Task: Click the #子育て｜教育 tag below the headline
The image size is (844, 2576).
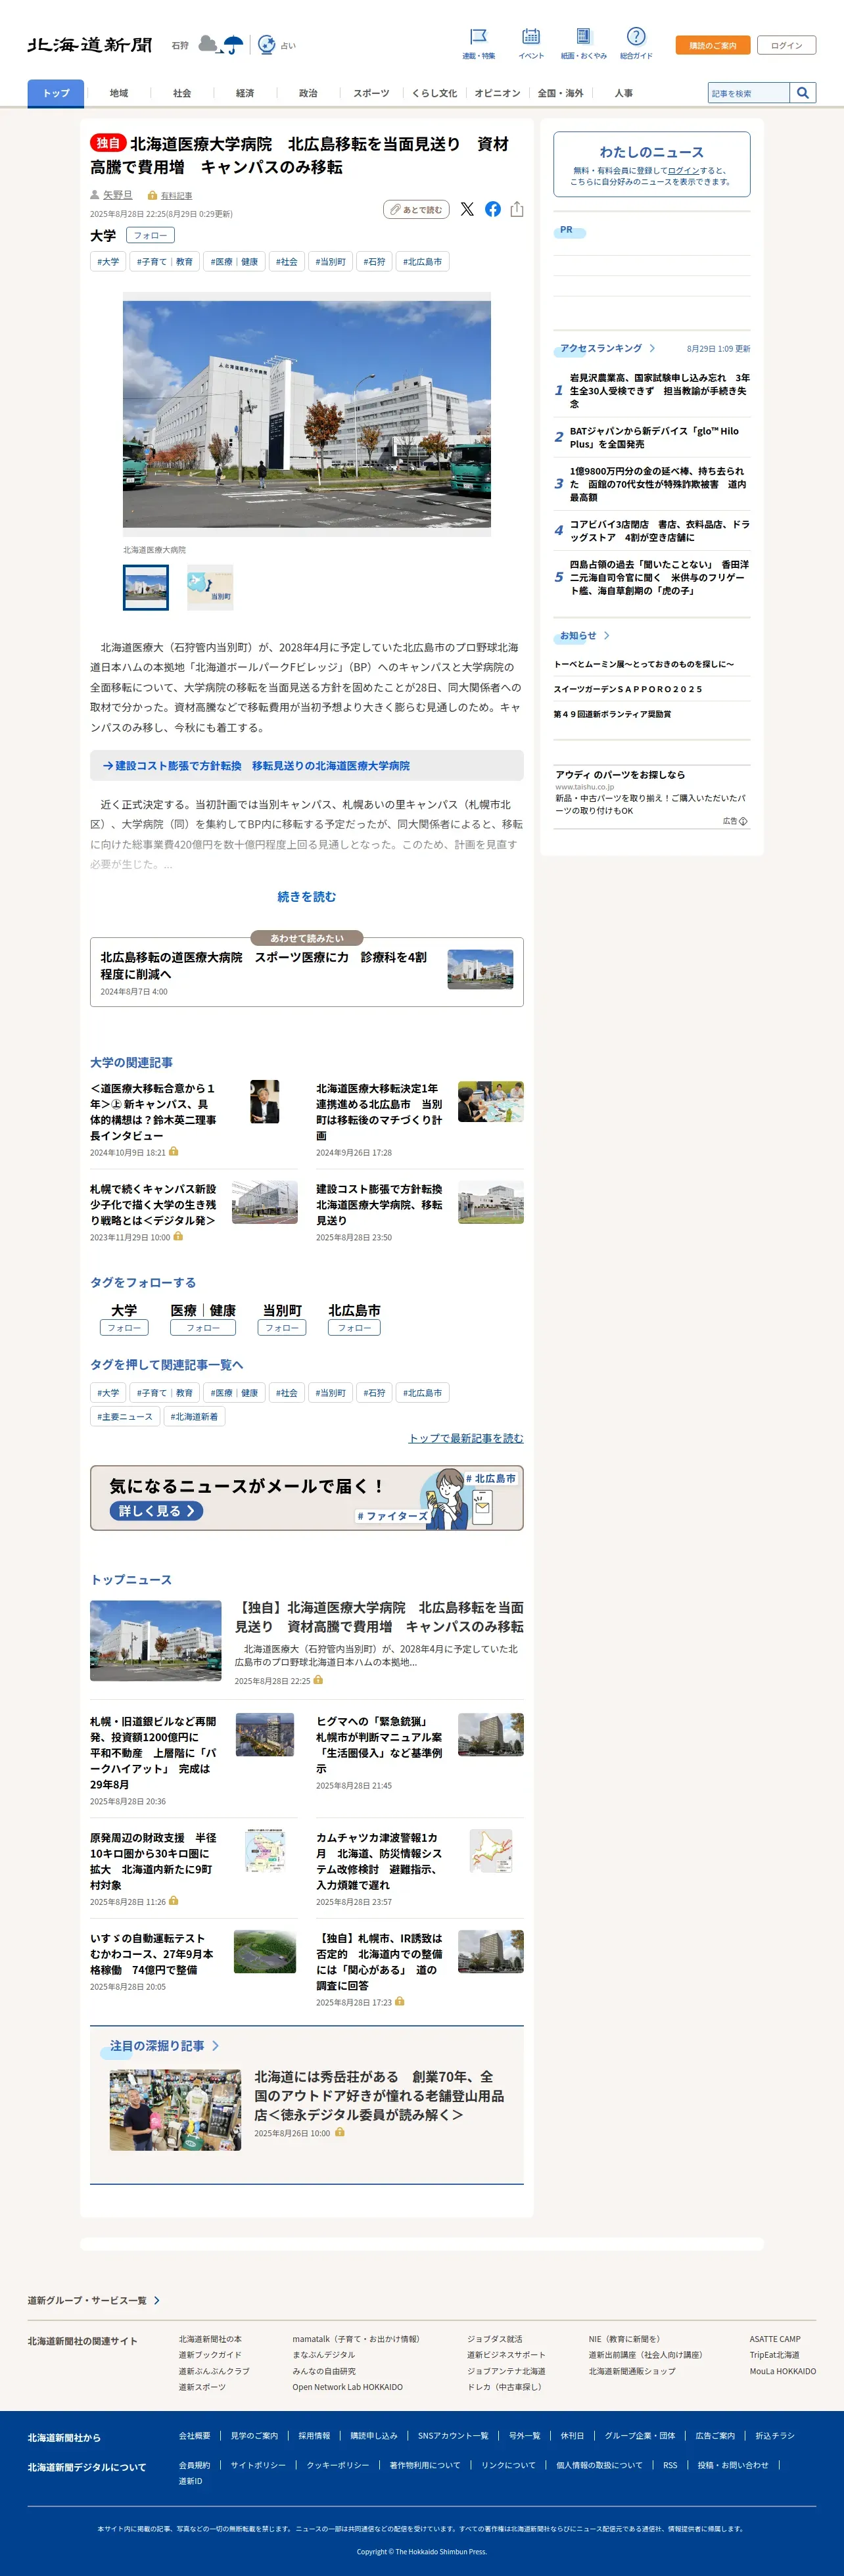Action: (x=165, y=262)
